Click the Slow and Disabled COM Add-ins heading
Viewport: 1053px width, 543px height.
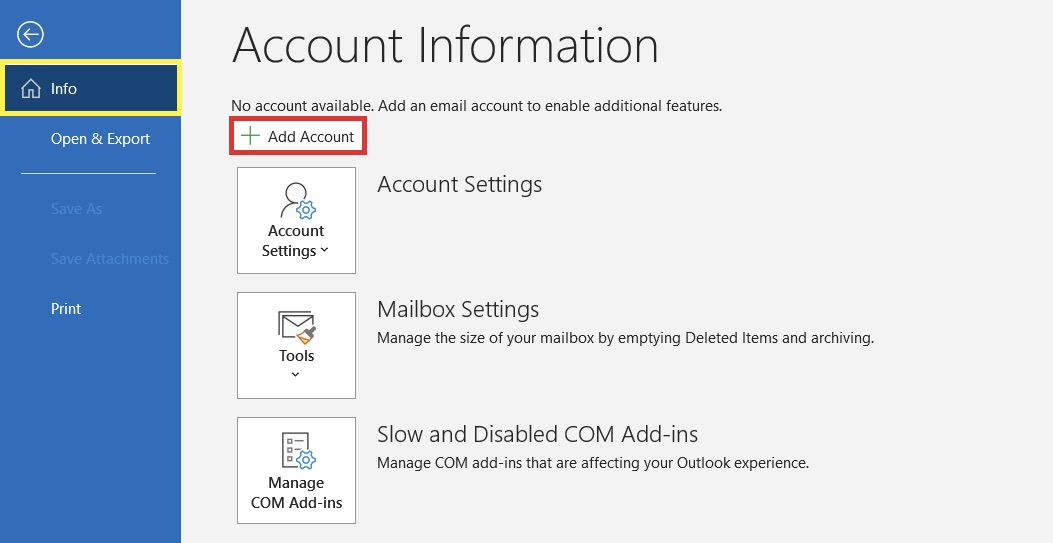(537, 434)
